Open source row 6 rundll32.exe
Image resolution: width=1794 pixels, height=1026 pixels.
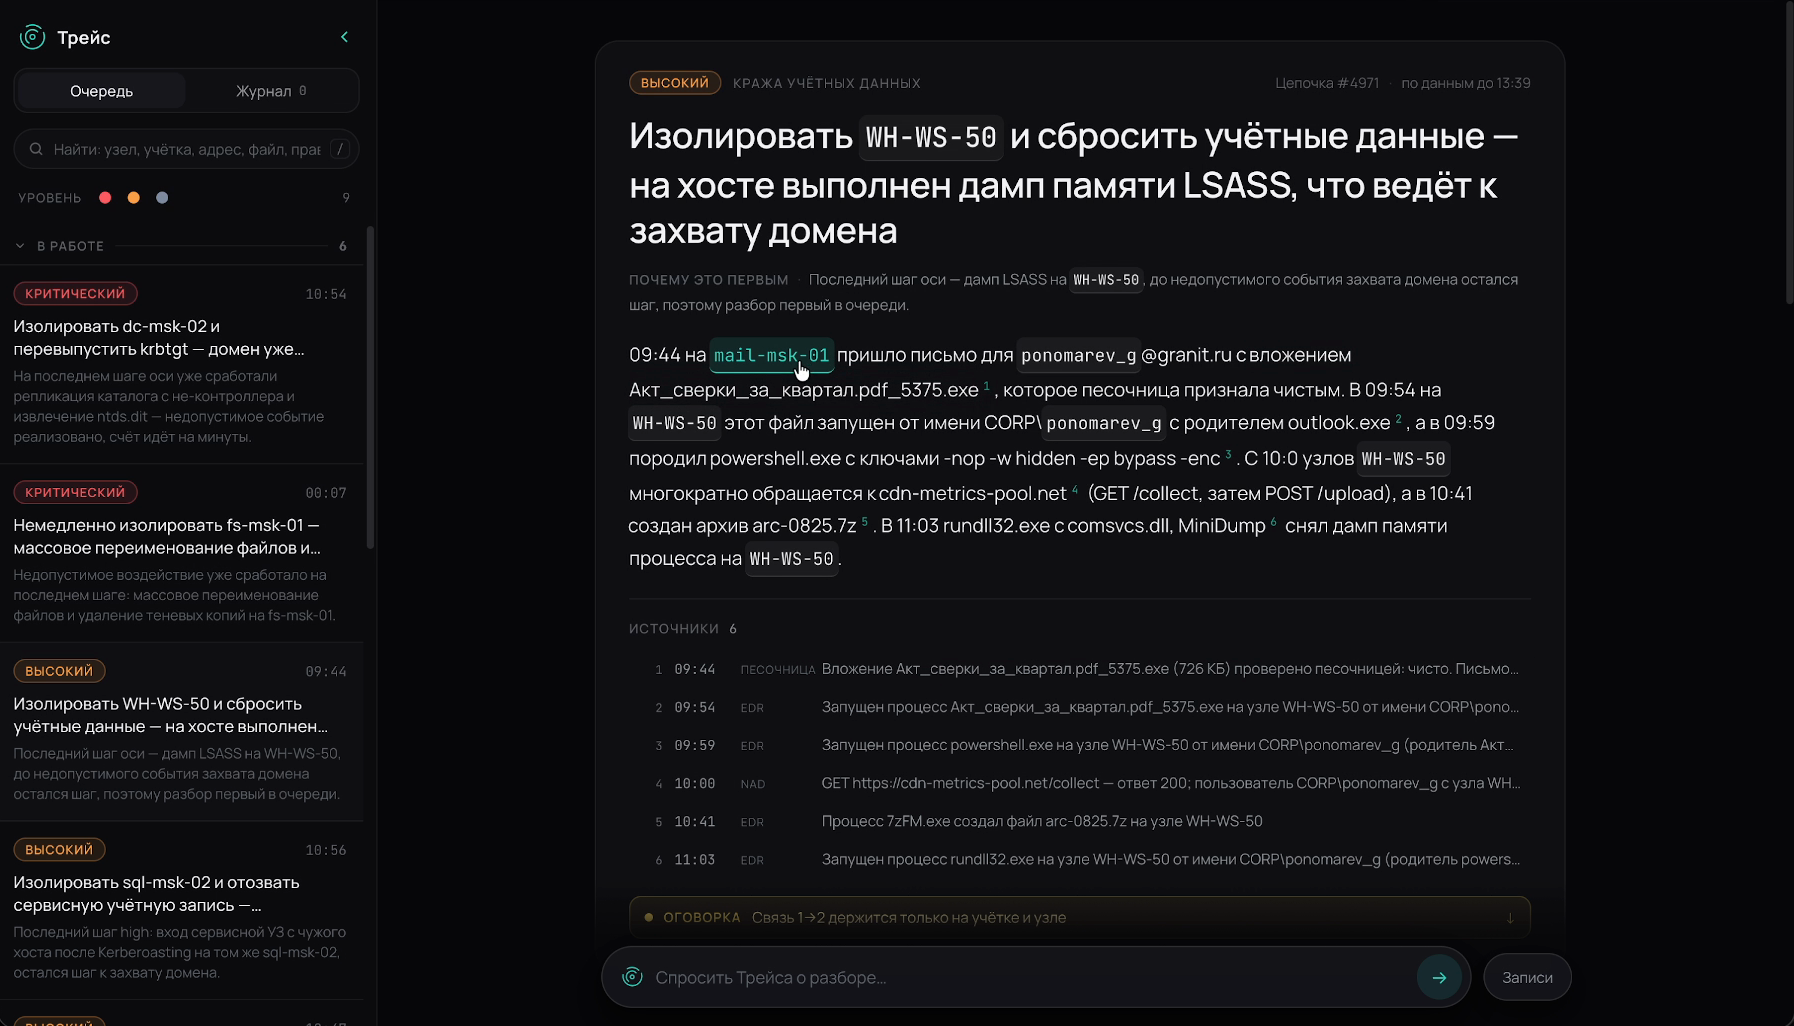(1080, 859)
